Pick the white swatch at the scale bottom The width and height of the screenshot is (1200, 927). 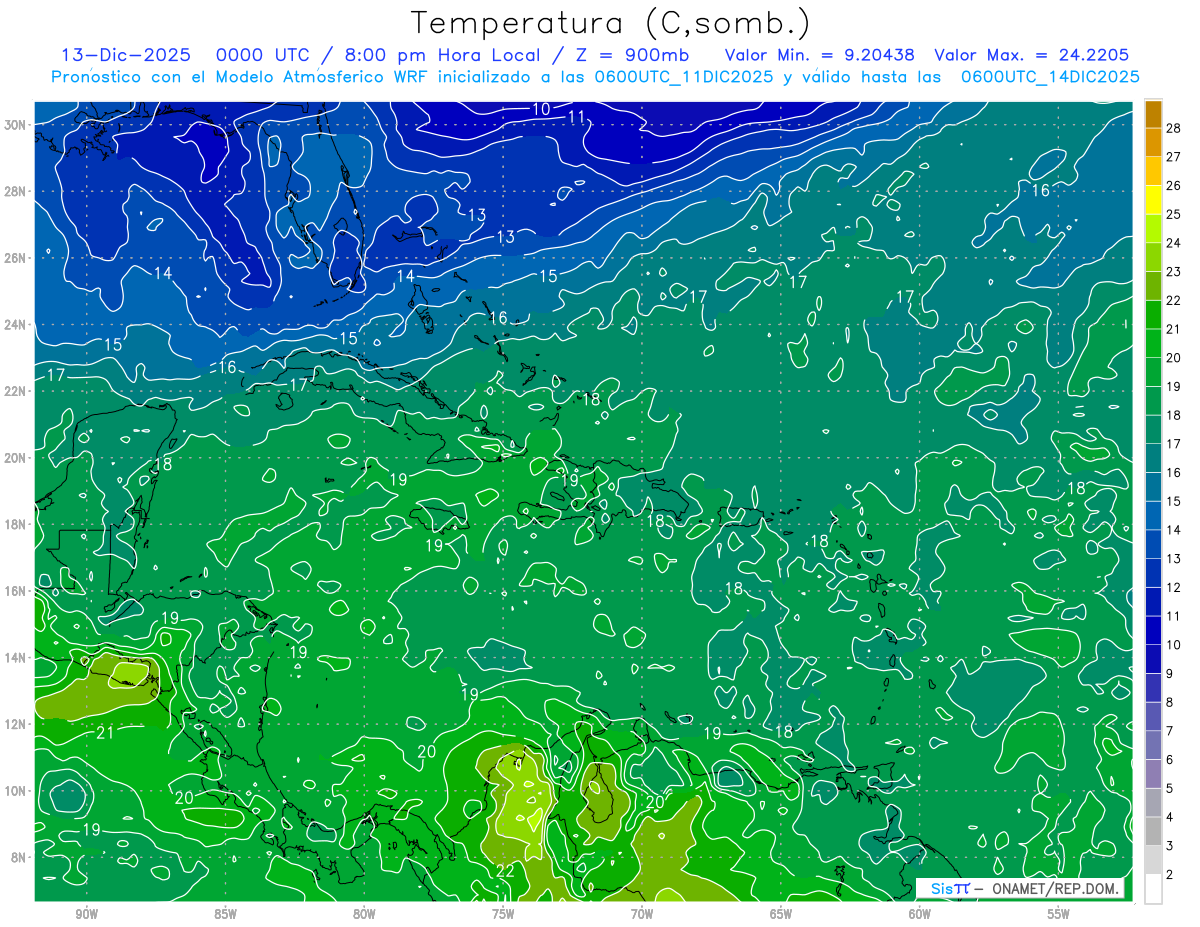click(1153, 888)
